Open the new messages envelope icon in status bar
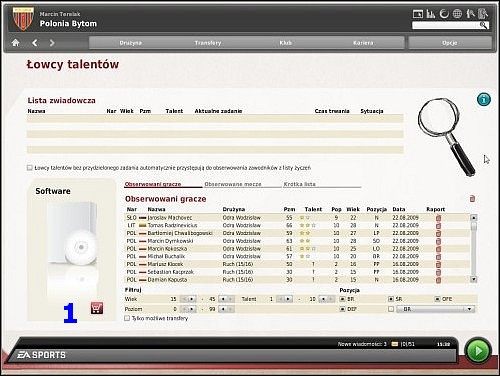Screen dimensions: 500x376 click(x=395, y=344)
